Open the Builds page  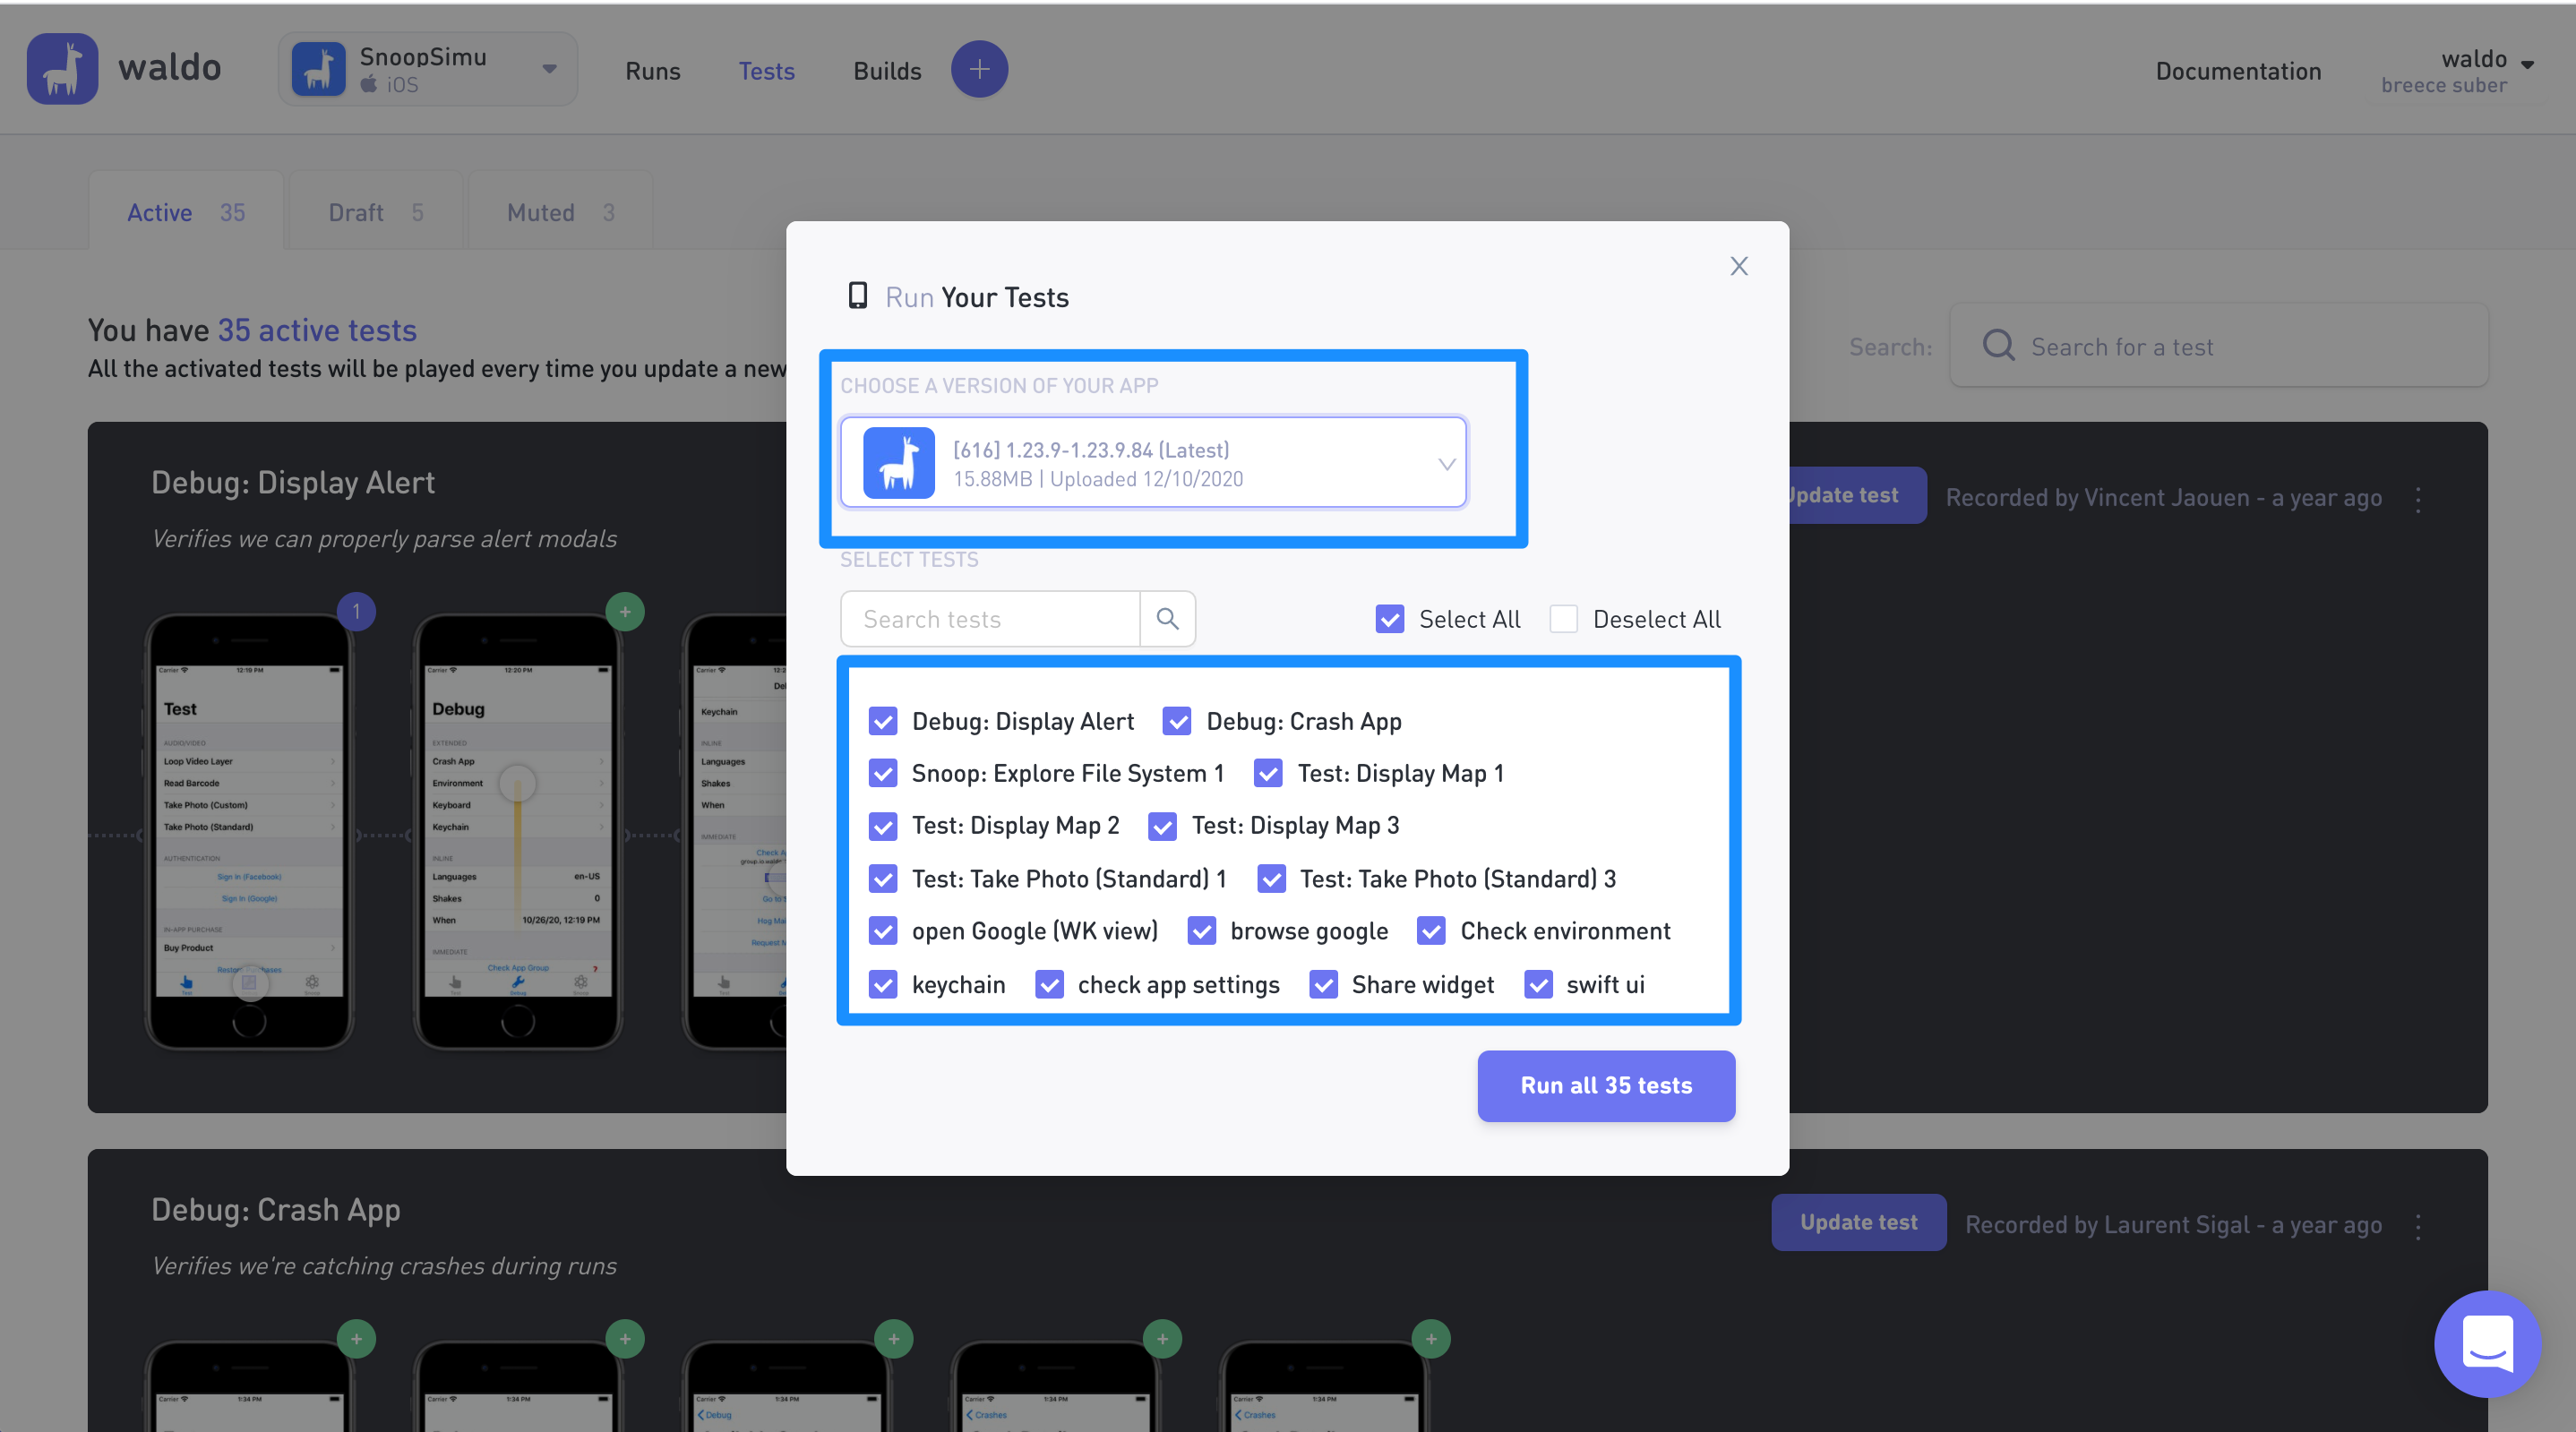tap(887, 71)
